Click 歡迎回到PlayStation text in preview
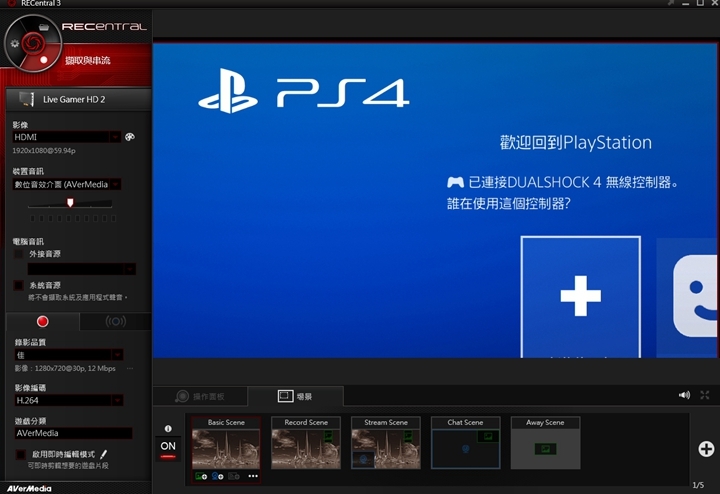 [576, 142]
